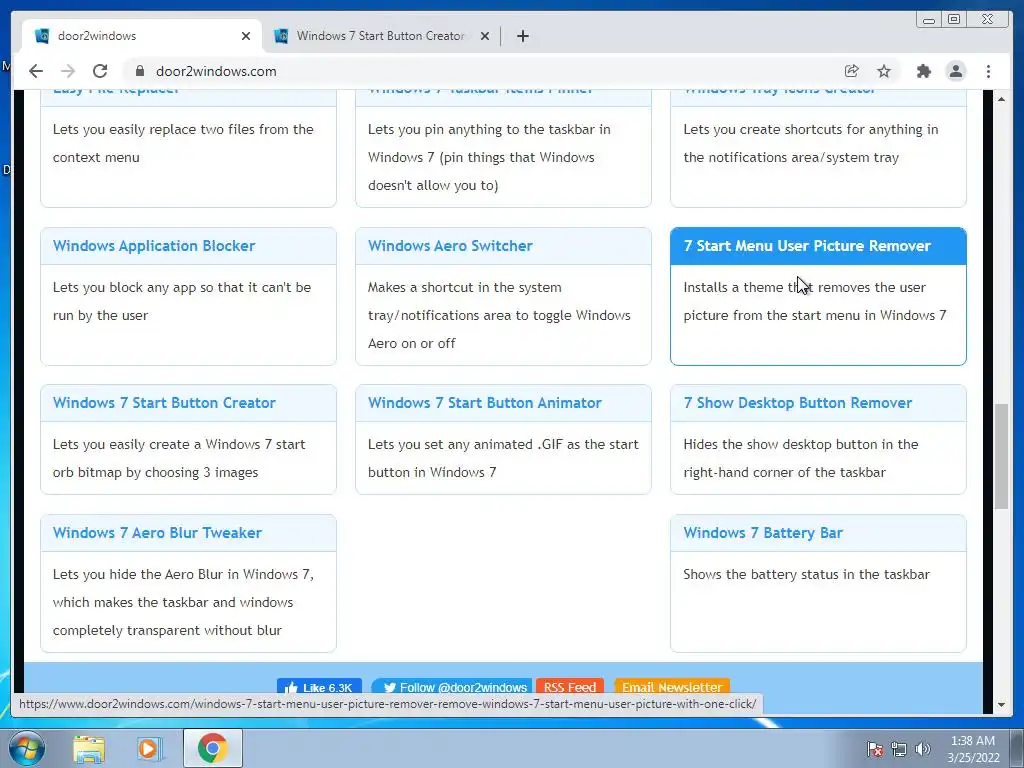Close the door2windows tab
1024x768 pixels.
(246, 36)
